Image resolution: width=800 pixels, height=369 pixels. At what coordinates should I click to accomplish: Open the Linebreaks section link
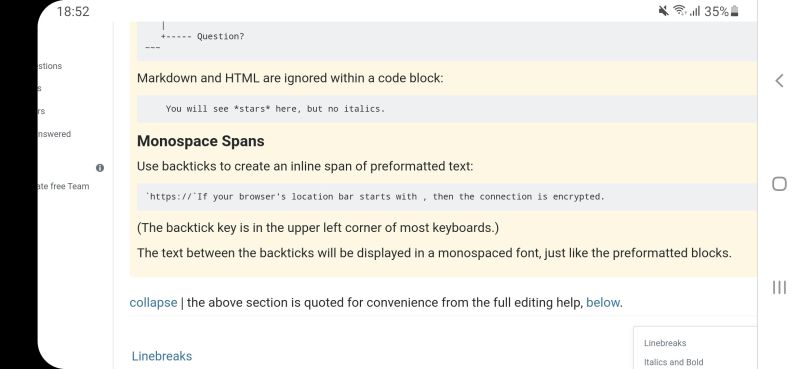point(162,356)
